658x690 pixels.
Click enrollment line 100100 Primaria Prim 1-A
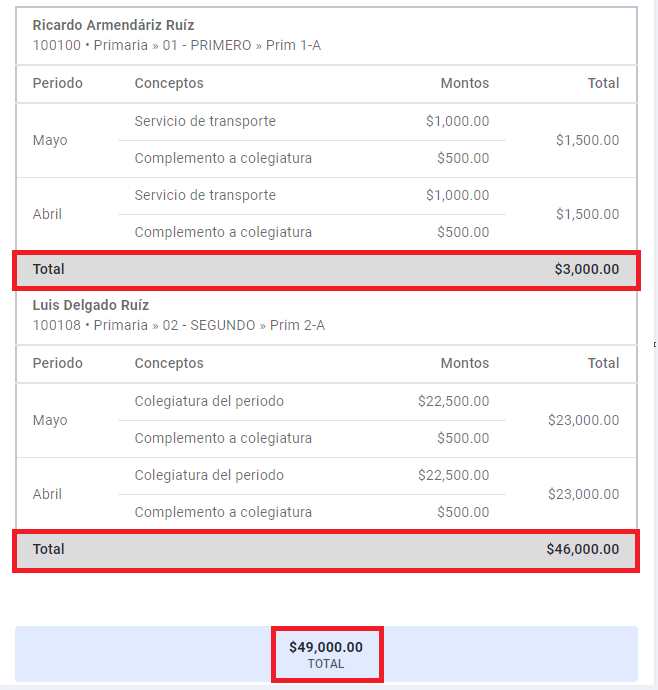(177, 45)
